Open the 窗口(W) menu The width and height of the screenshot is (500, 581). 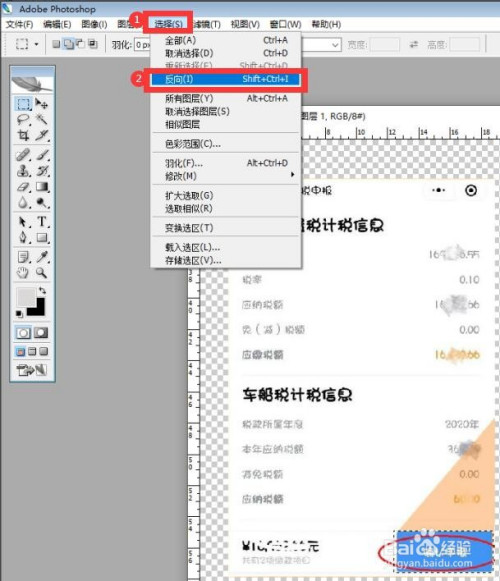pyautogui.click(x=285, y=24)
